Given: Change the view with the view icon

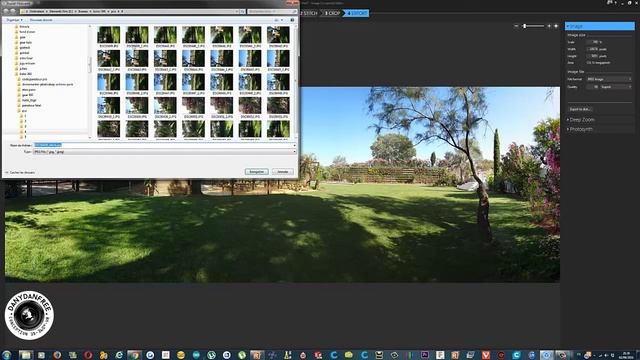Looking at the screenshot, I should tap(276, 20).
